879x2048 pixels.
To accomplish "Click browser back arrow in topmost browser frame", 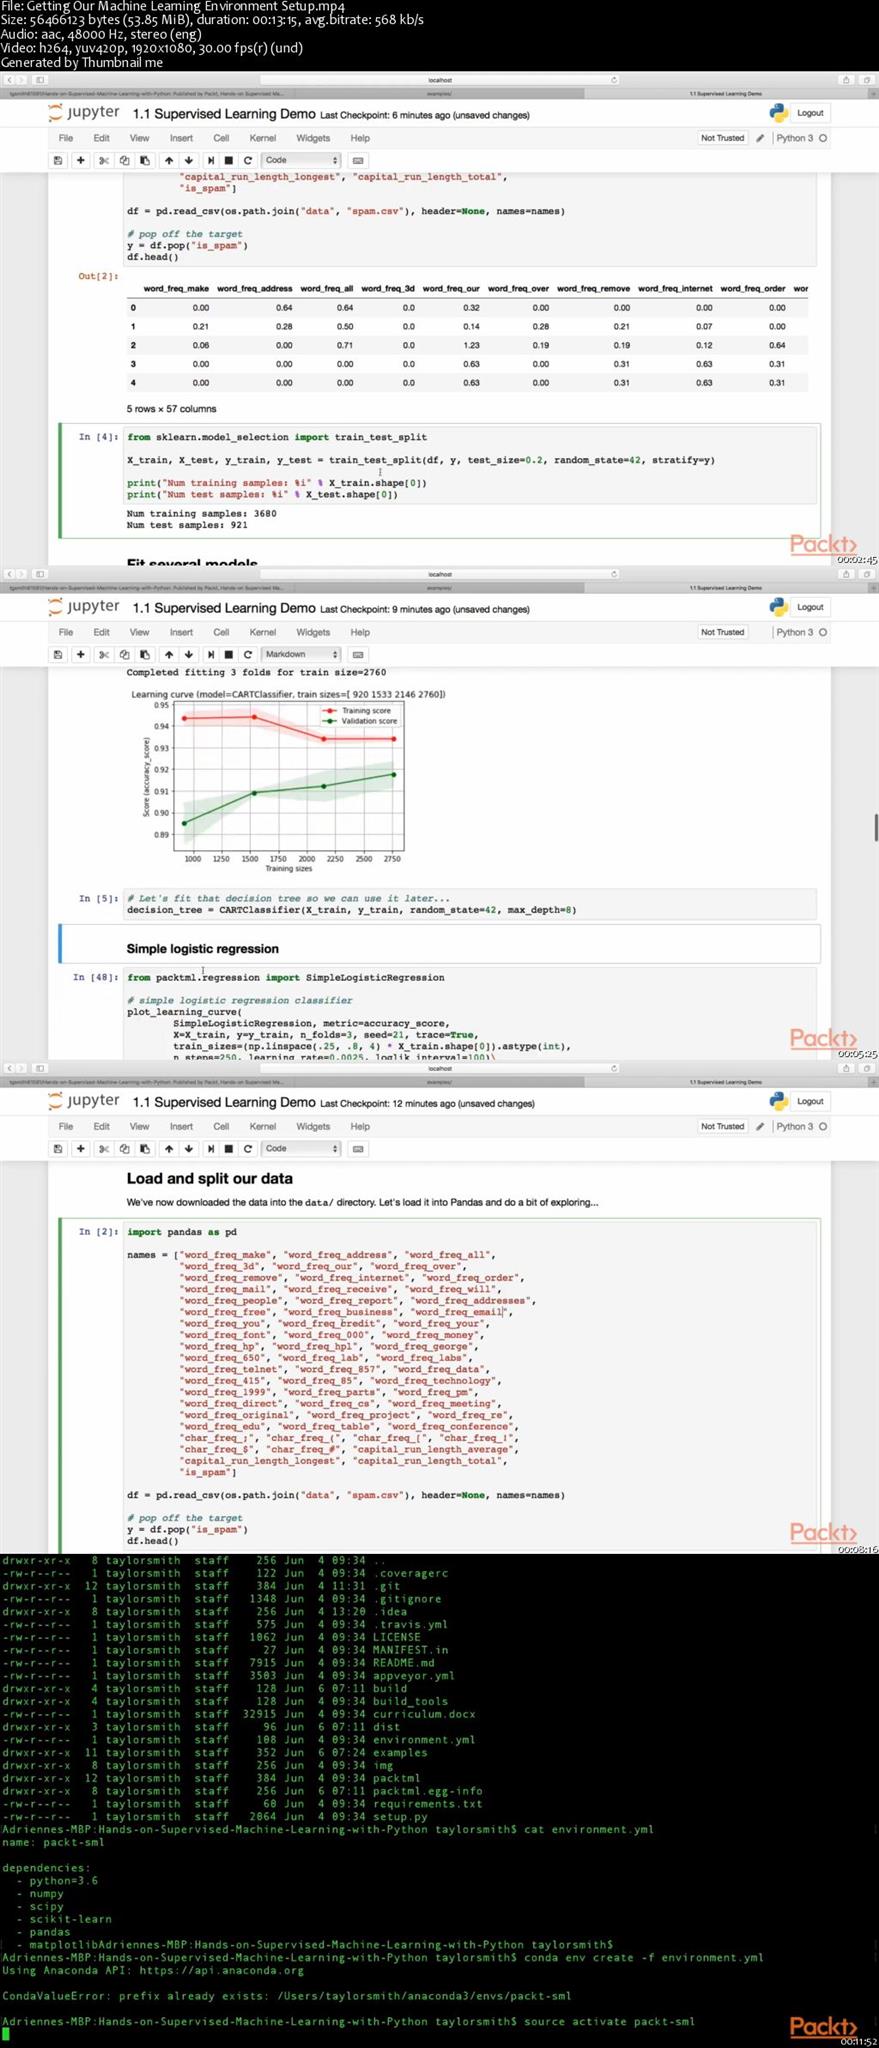I will tap(9, 80).
